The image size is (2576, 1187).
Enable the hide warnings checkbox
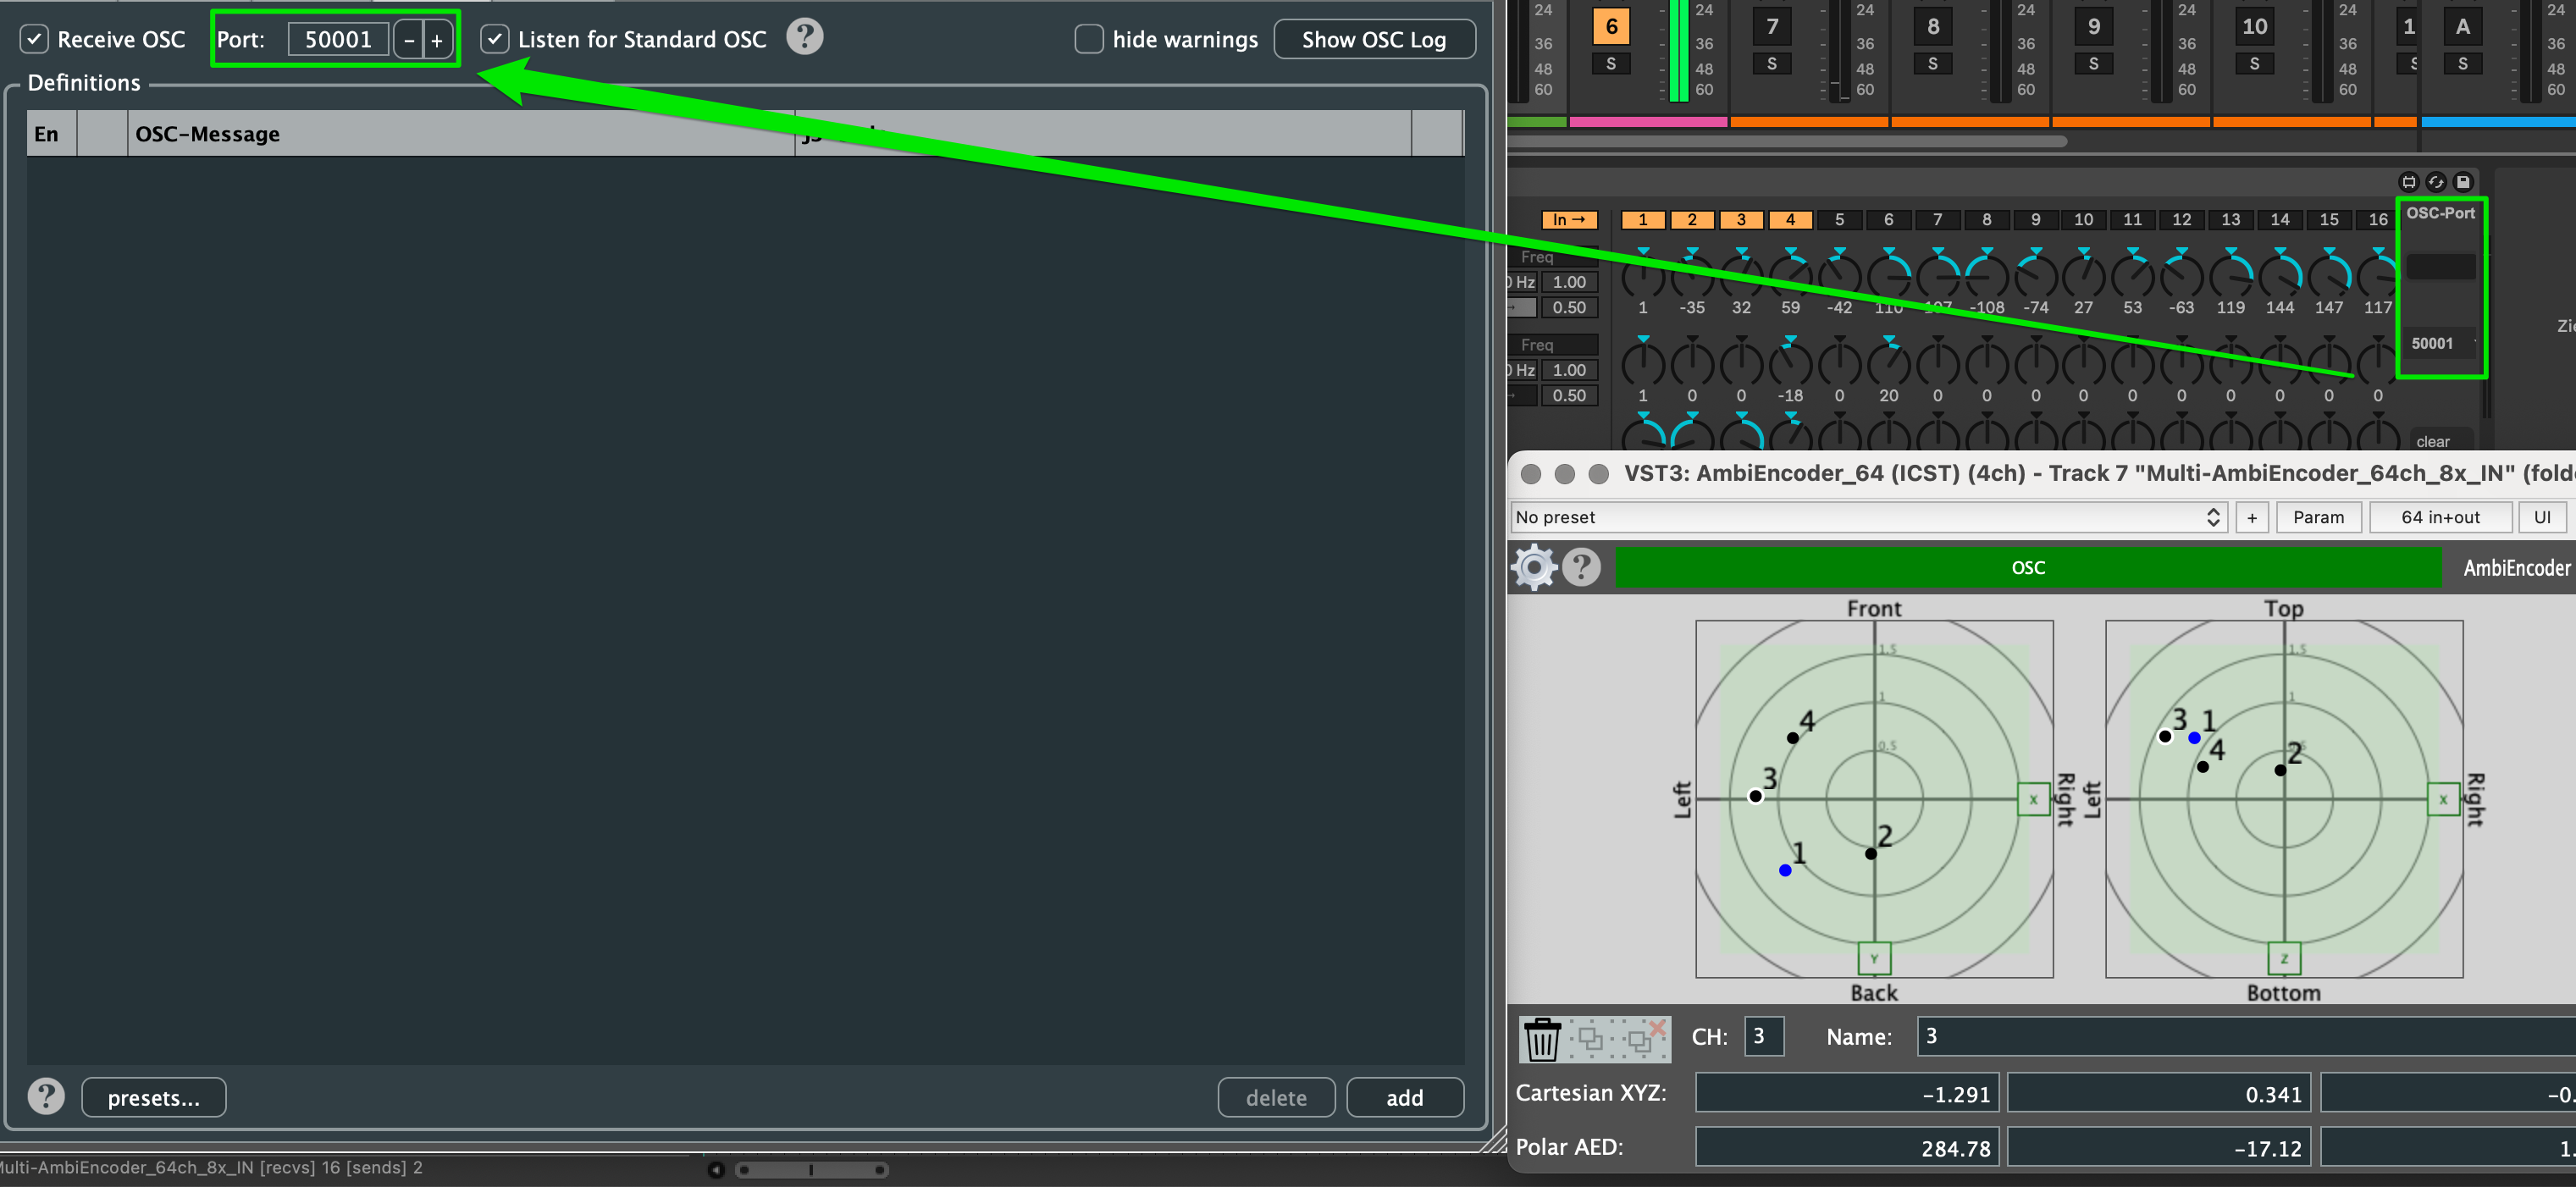coord(1088,39)
